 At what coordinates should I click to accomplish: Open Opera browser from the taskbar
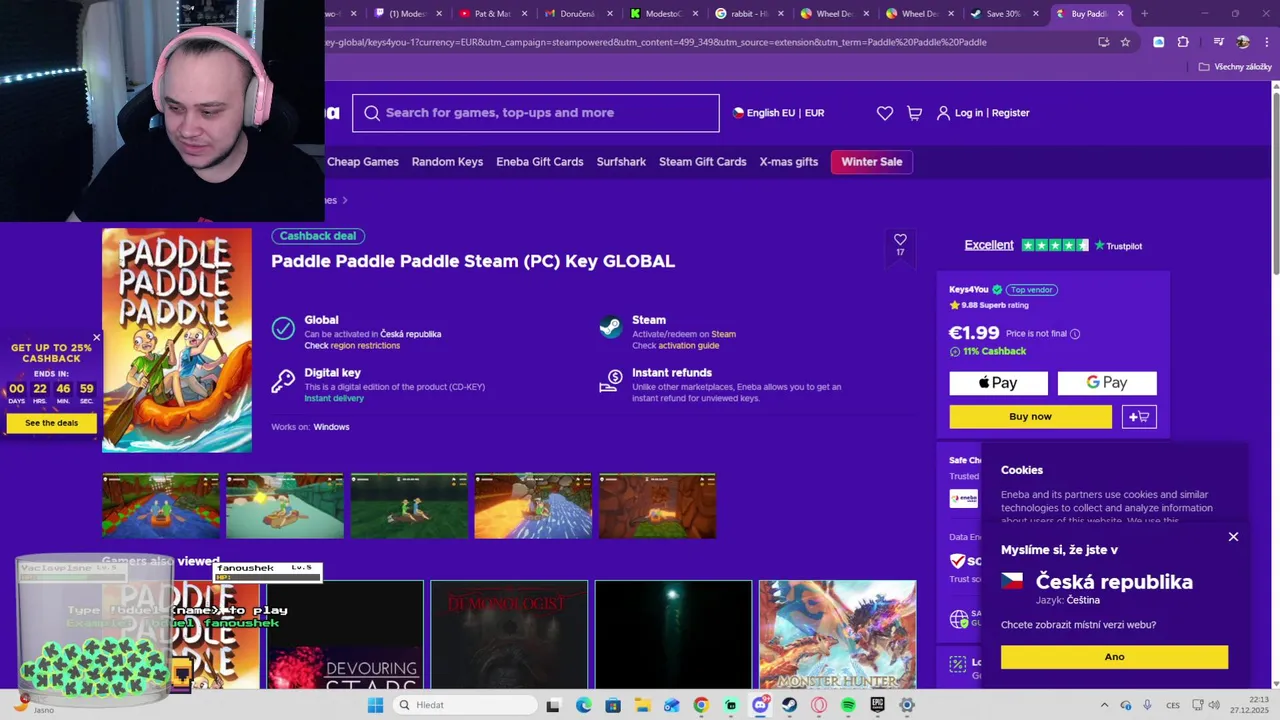[x=819, y=705]
